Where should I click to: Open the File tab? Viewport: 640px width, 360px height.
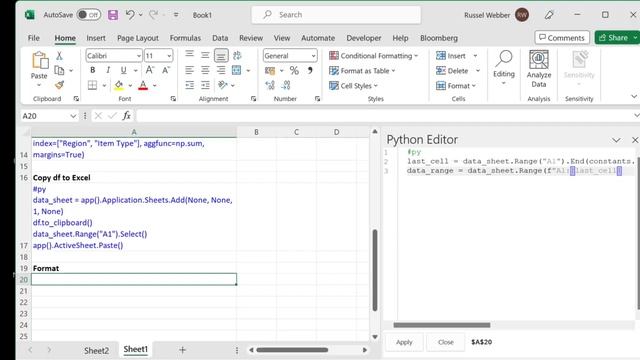(x=33, y=38)
